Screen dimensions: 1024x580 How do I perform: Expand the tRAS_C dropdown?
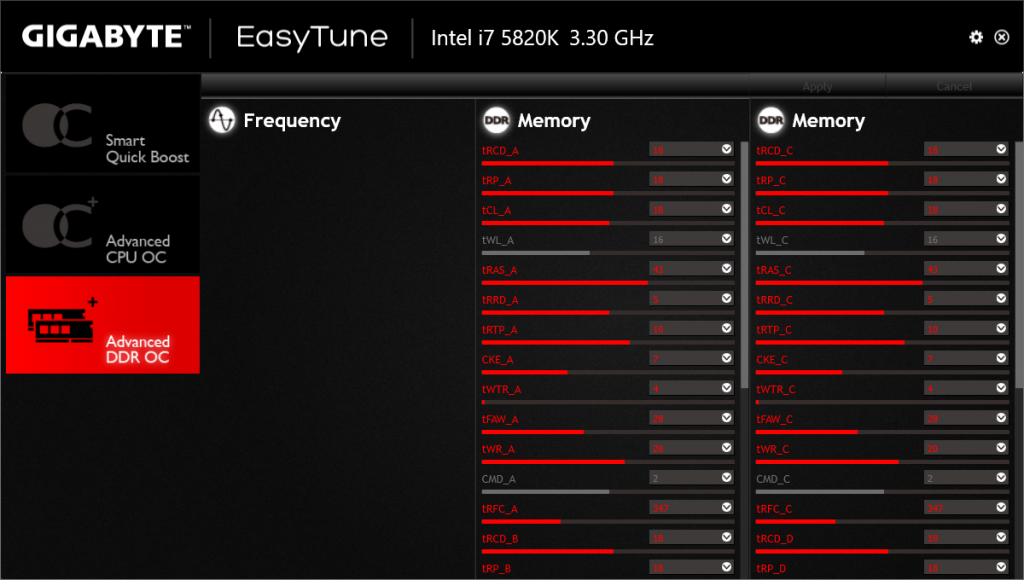click(1001, 268)
